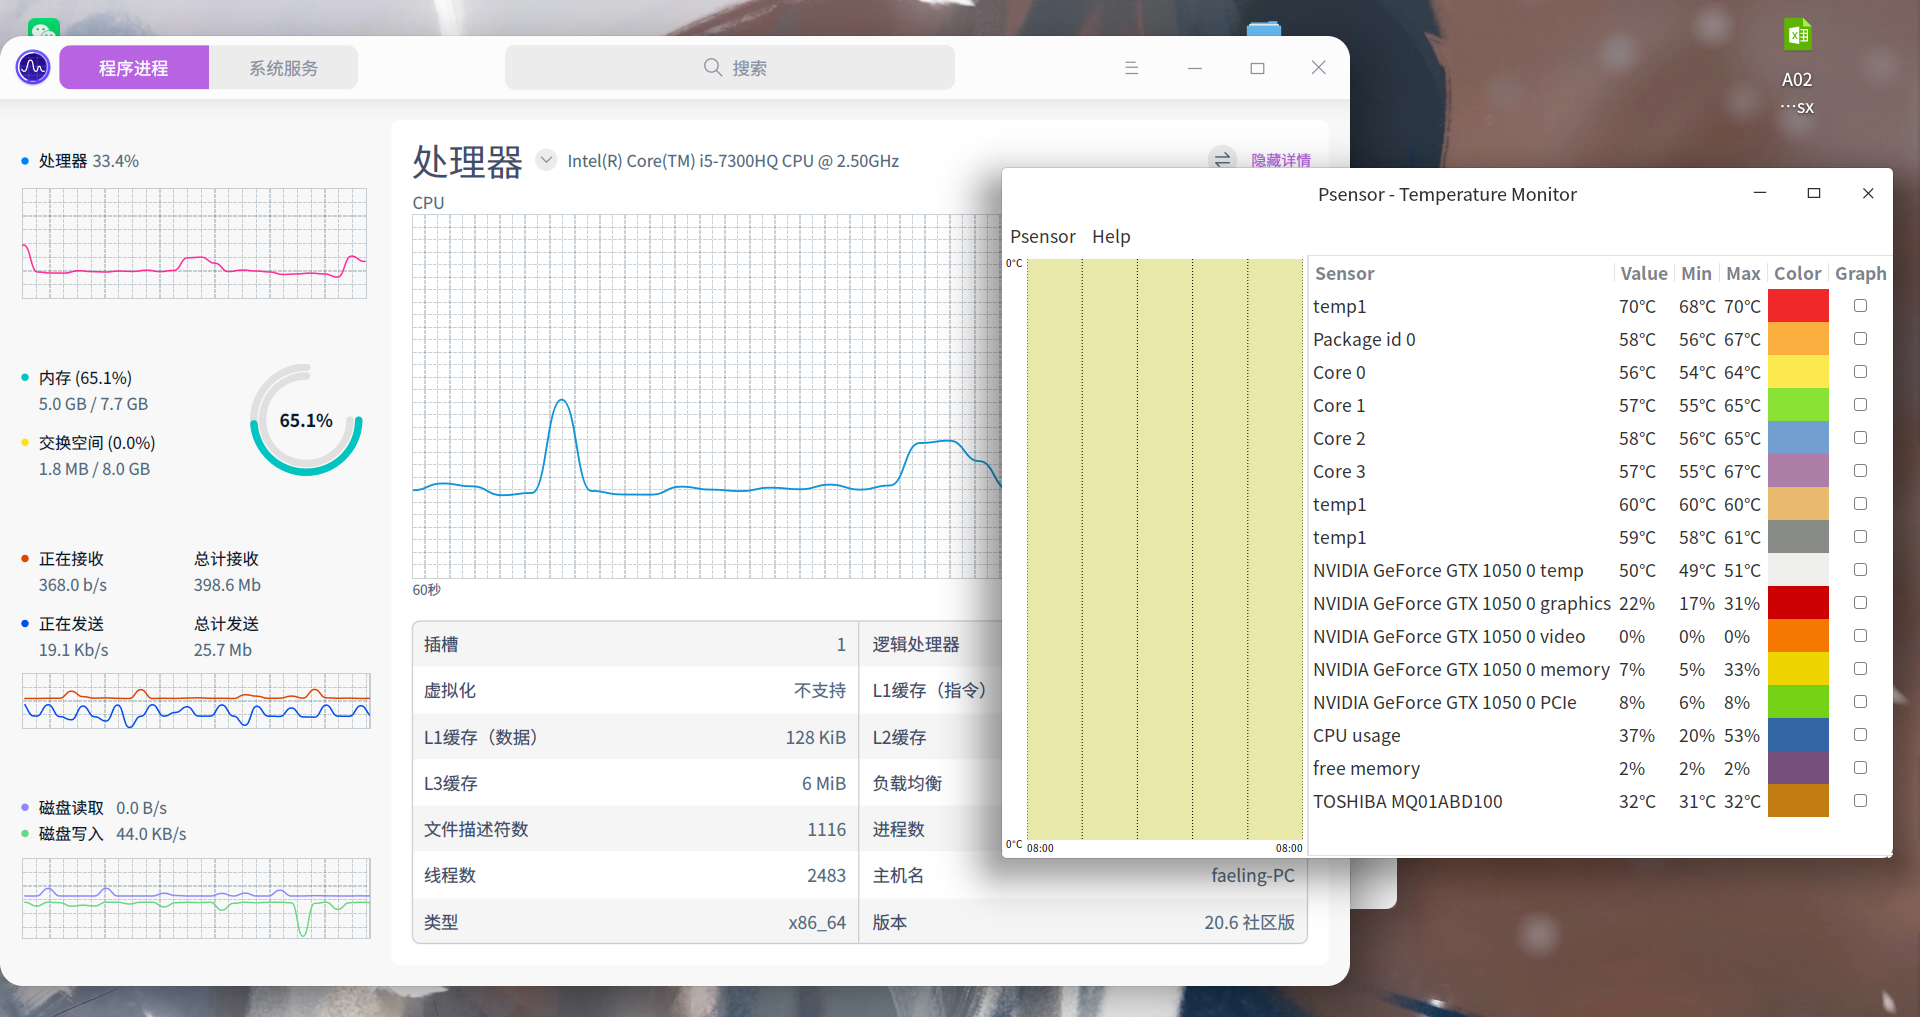Maximize the Psensor Temperature Monitor window
1920x1017 pixels.
1813,193
